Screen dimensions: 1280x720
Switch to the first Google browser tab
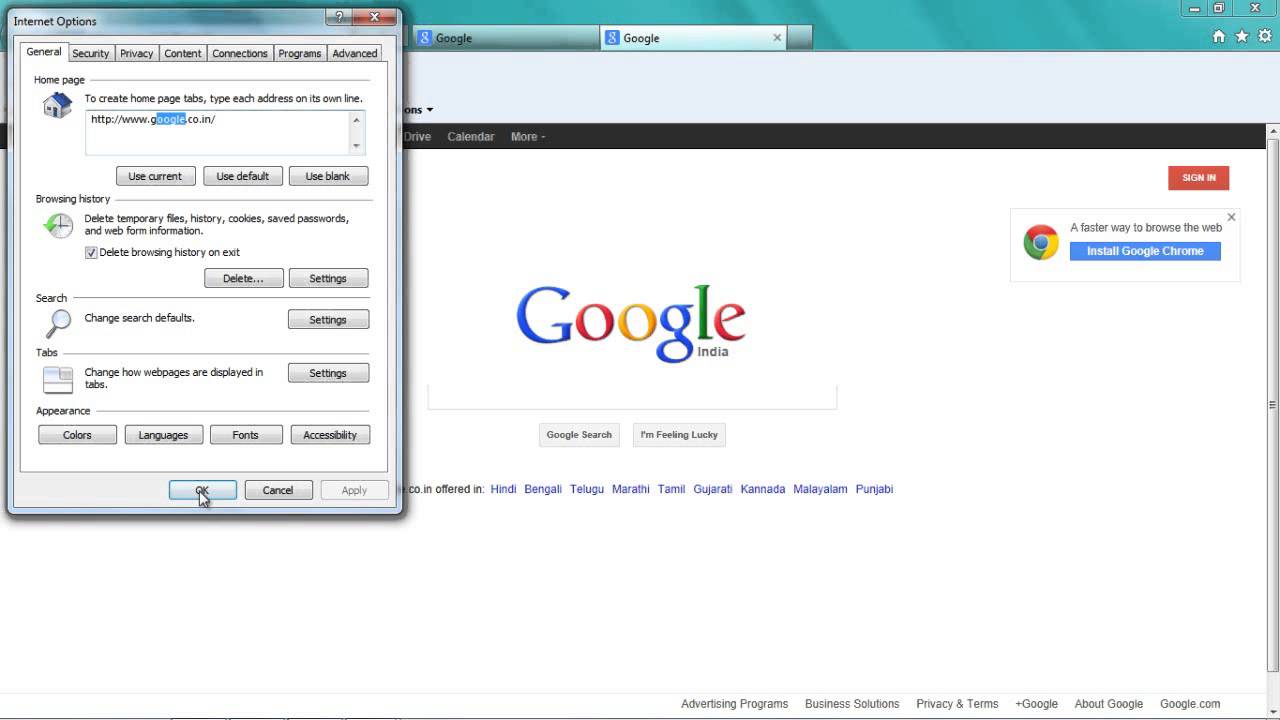505,38
